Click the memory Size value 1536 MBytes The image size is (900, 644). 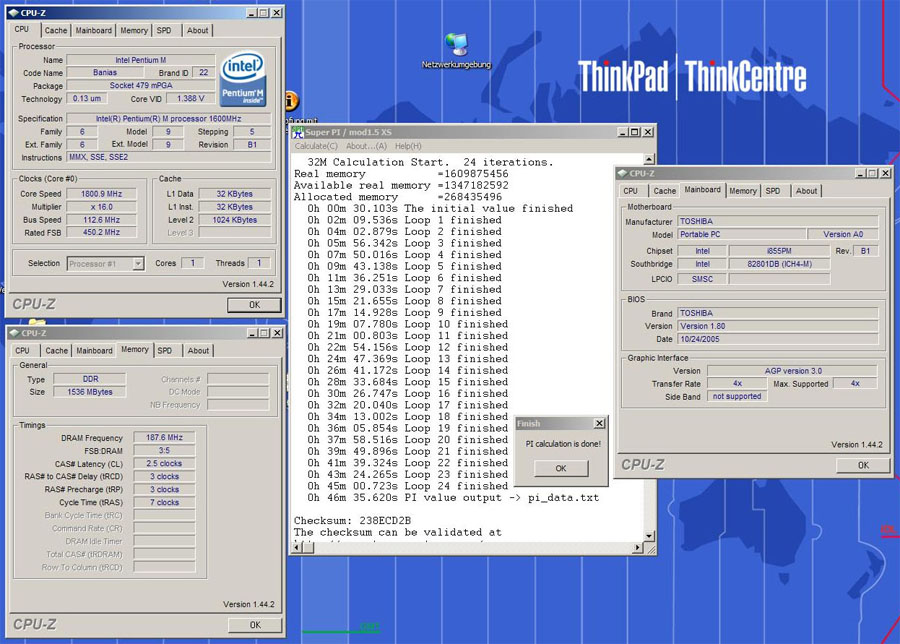click(x=90, y=392)
